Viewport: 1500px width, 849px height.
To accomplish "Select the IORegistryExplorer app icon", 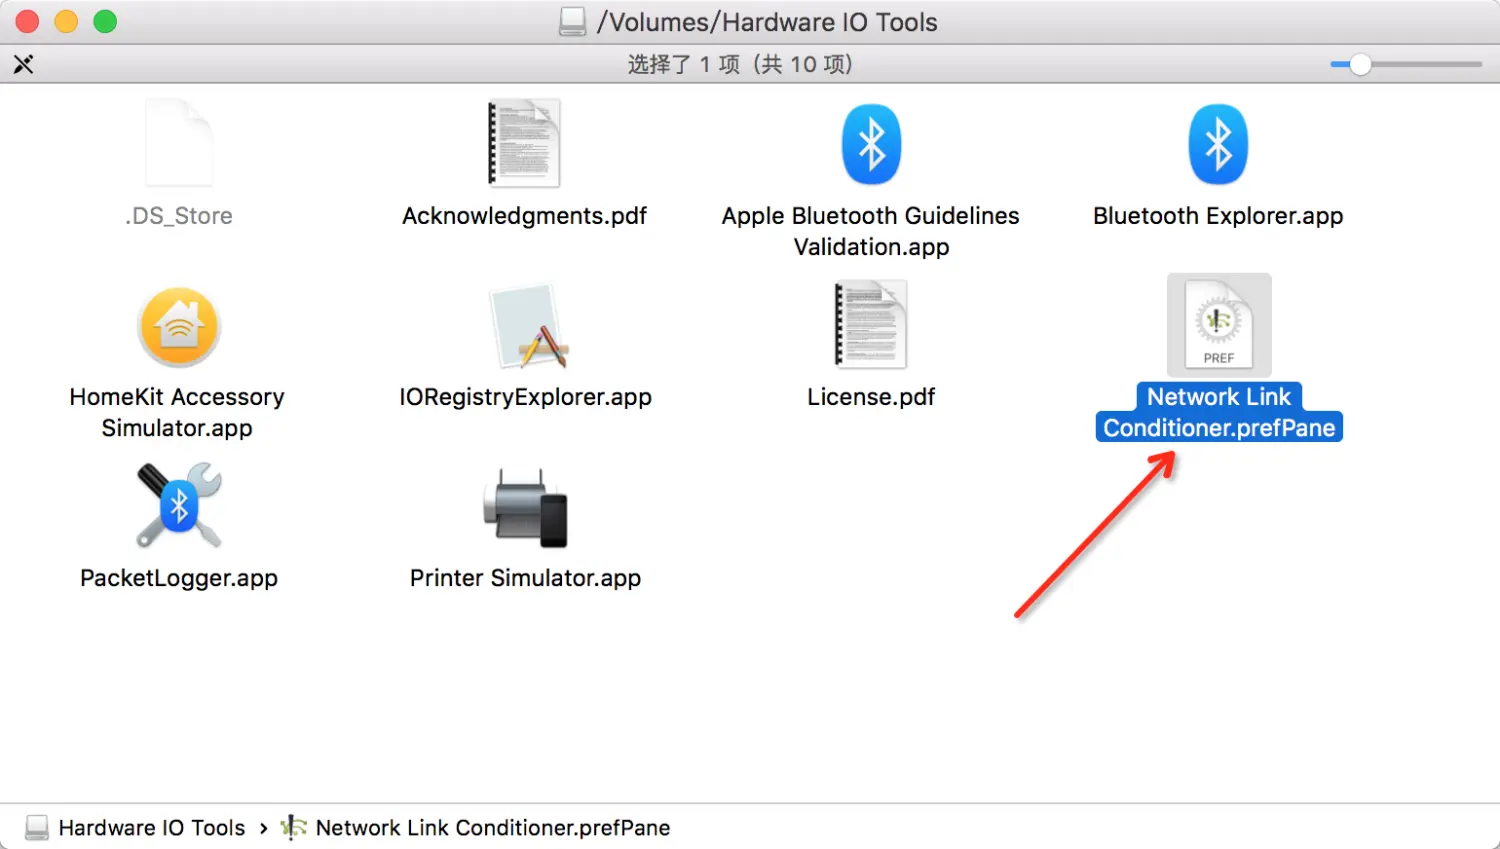I will pyautogui.click(x=528, y=326).
